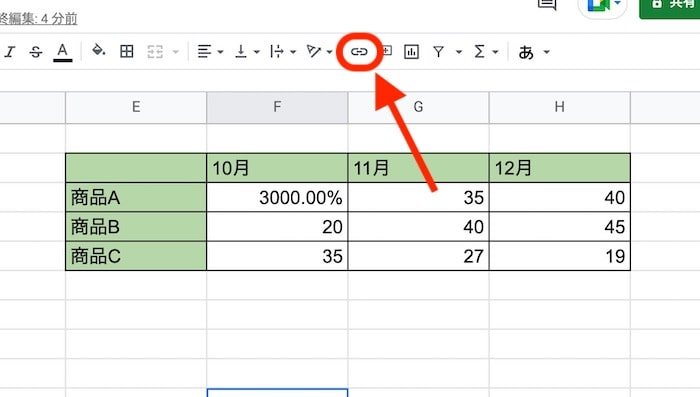This screenshot has width=700, height=397.
Task: Select the 商品C cell
Action: pyautogui.click(x=136, y=256)
